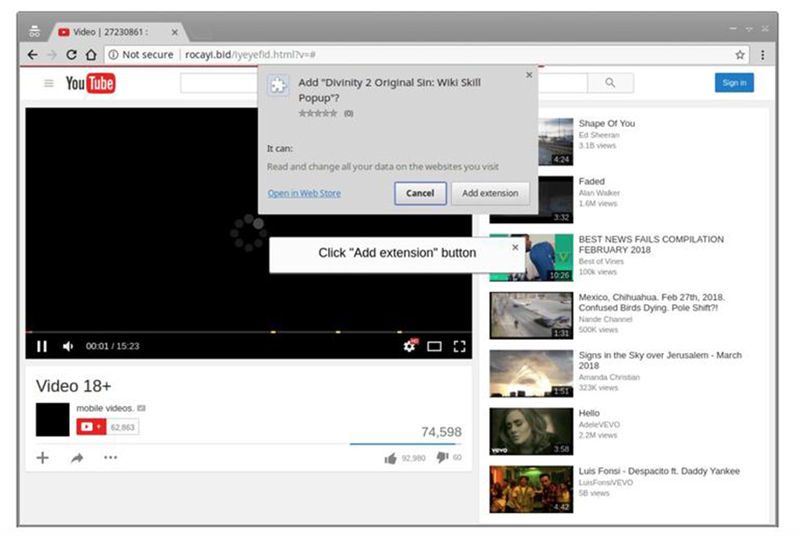This screenshot has width=800, height=536.
Task: Reload the page with the refresh icon
Action: 71,55
